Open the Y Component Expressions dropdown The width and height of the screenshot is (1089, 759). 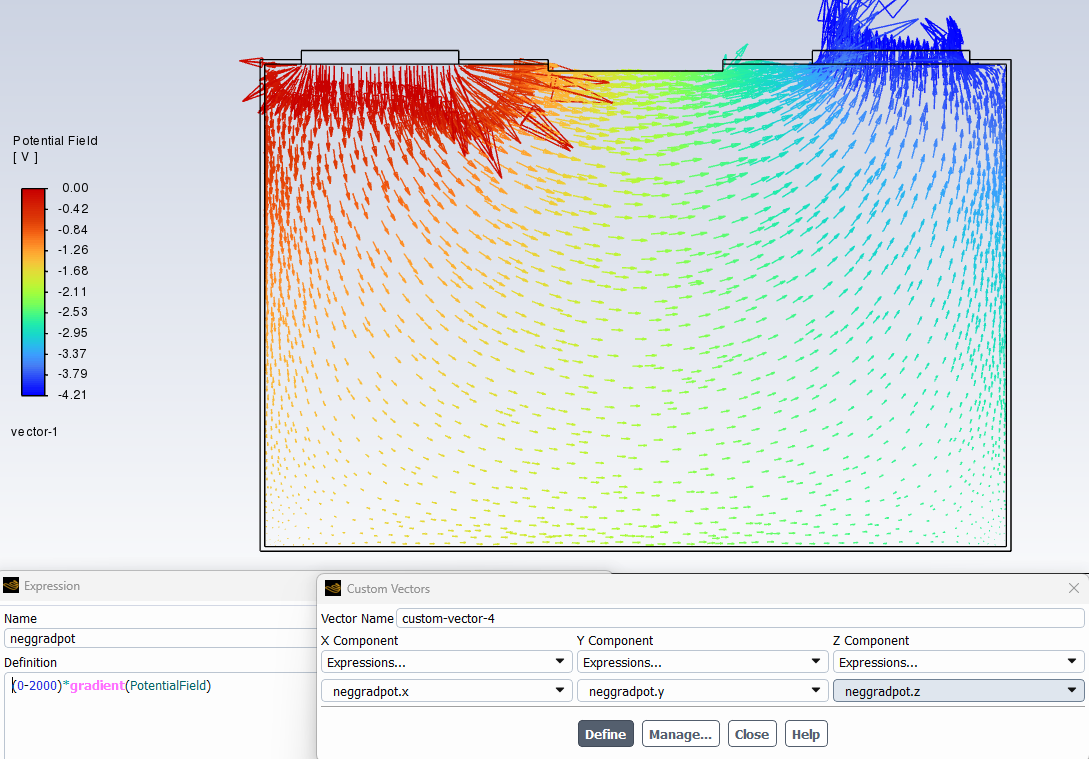tap(702, 661)
